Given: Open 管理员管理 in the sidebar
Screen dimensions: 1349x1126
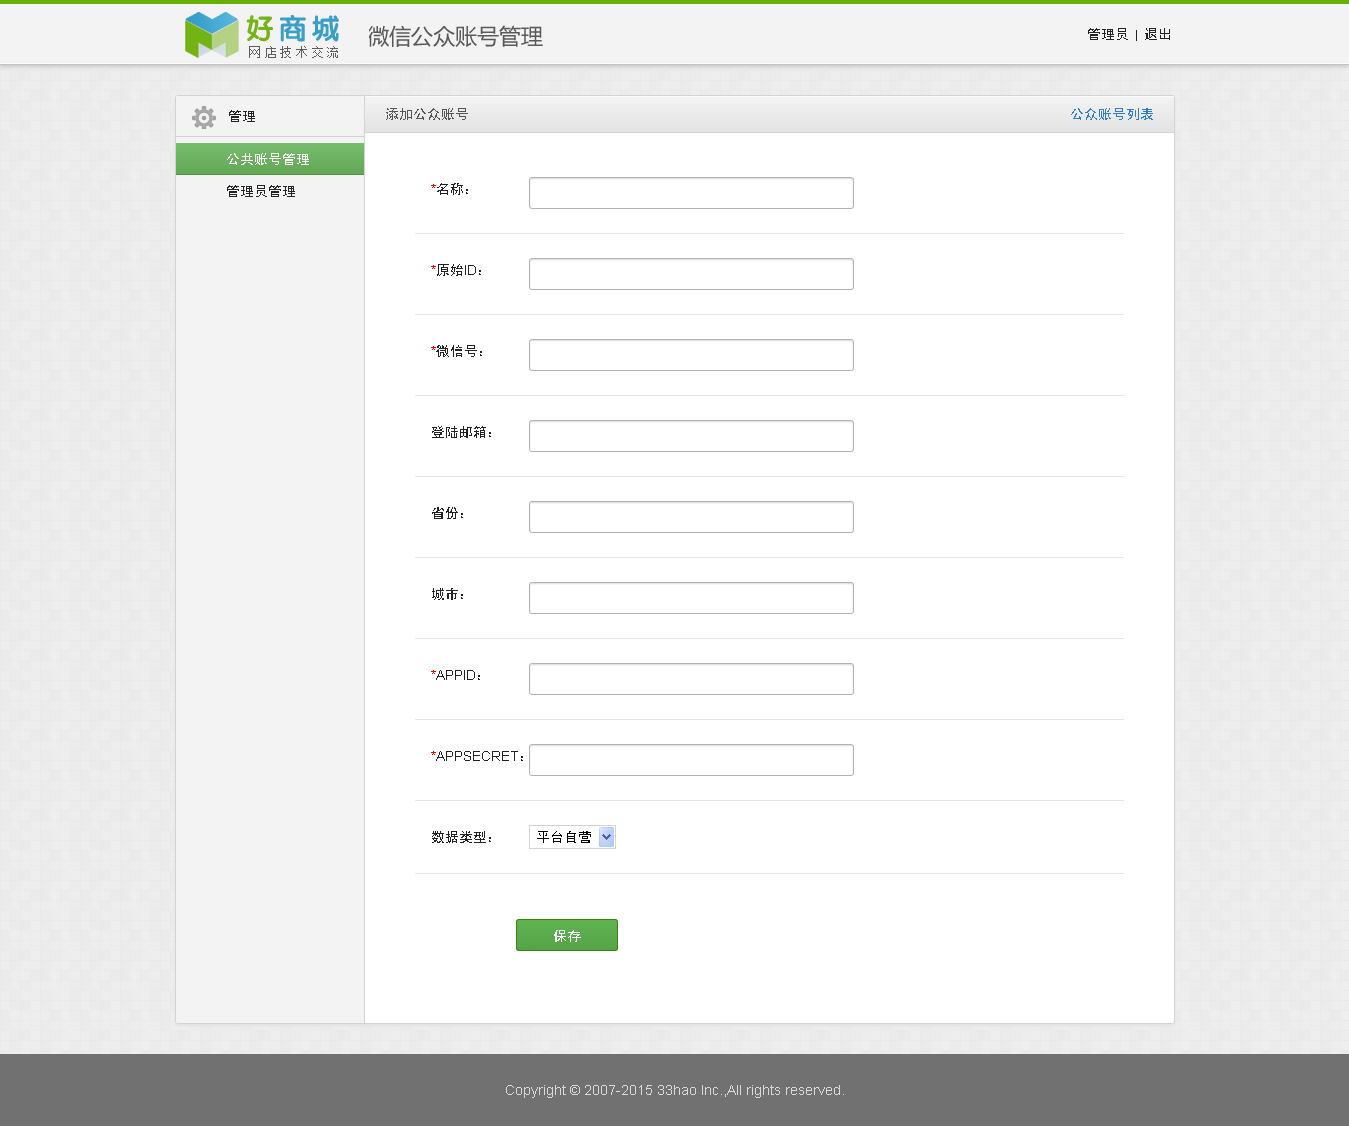Looking at the screenshot, I should coord(261,191).
